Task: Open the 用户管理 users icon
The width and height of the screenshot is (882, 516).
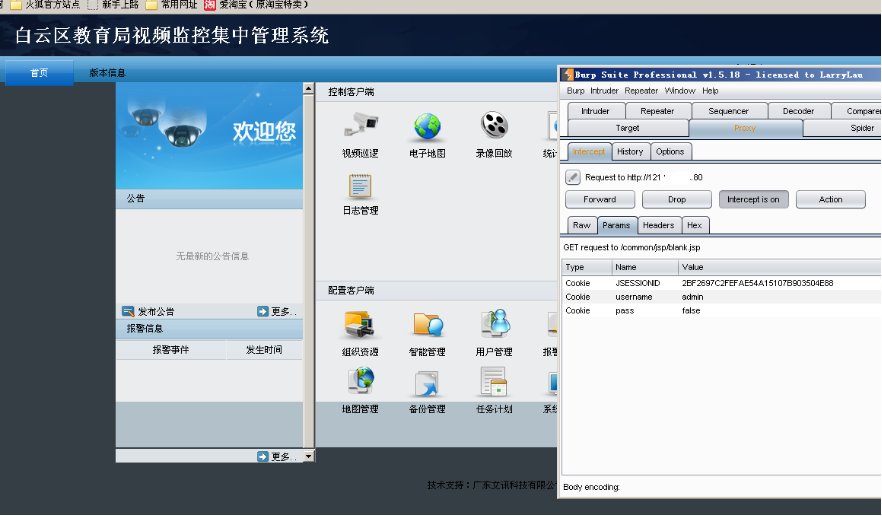Action: coord(493,323)
